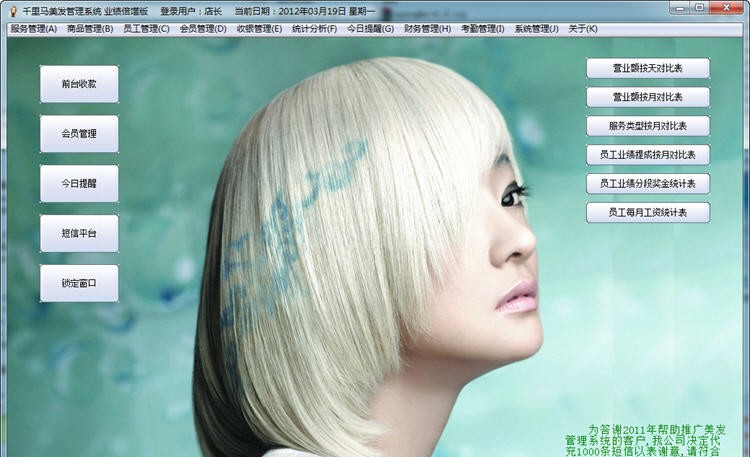Open the 会员管理(D) menu
Screen dimensions: 750x457
click(x=203, y=29)
